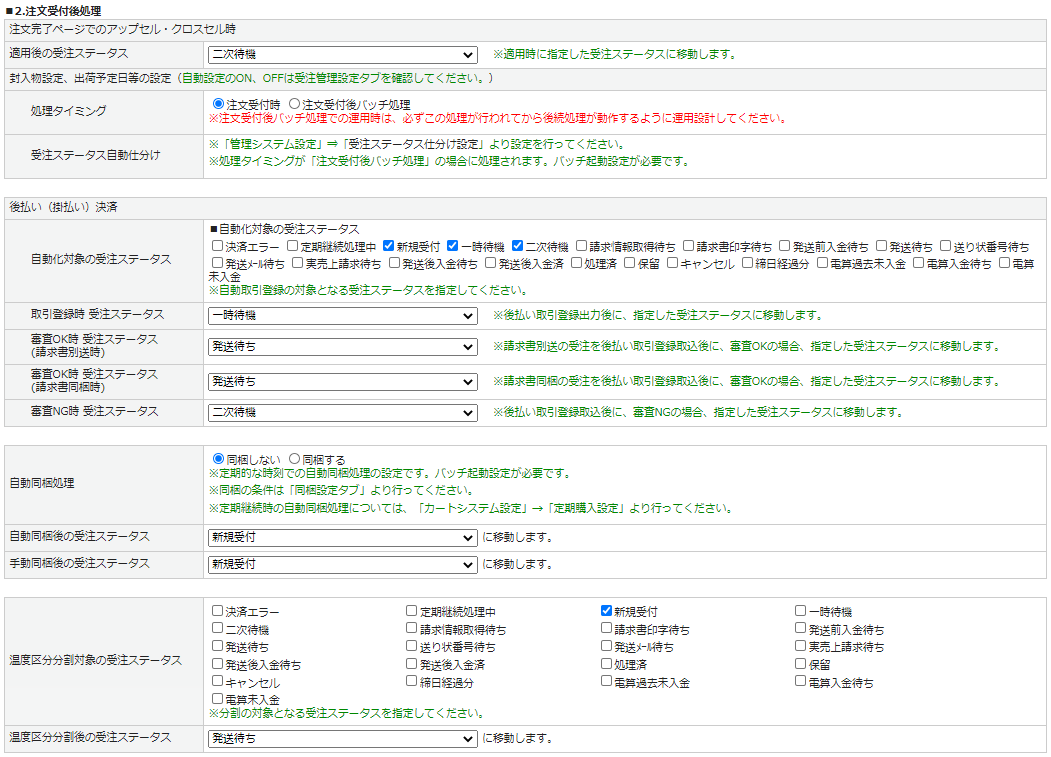Screen dimensions: 1051x757
Task: Check 電算入金待ち in 温度区分分割対象の受注ステータス
Action: [801, 682]
